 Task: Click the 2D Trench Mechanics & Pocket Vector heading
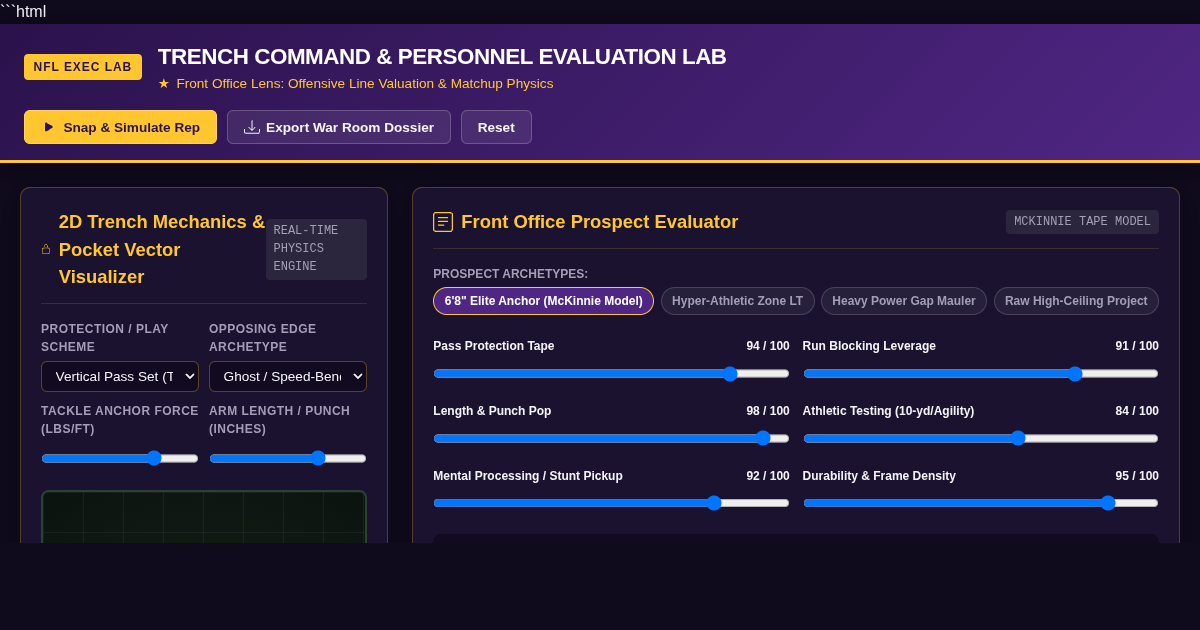[x=162, y=249]
